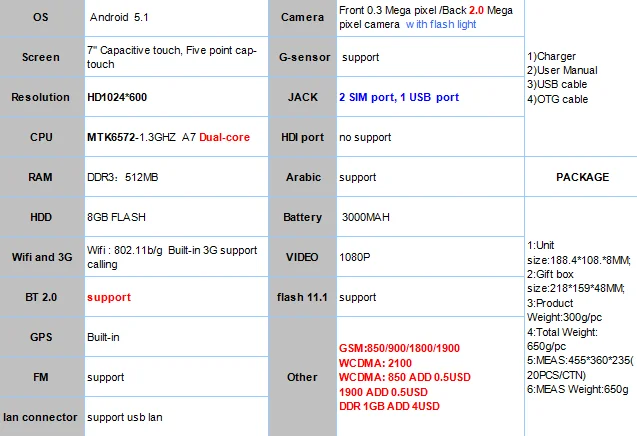Click the 1:Unit size:188.4*108.*8MM entry
The height and width of the screenshot is (436, 637).
[x=579, y=253]
